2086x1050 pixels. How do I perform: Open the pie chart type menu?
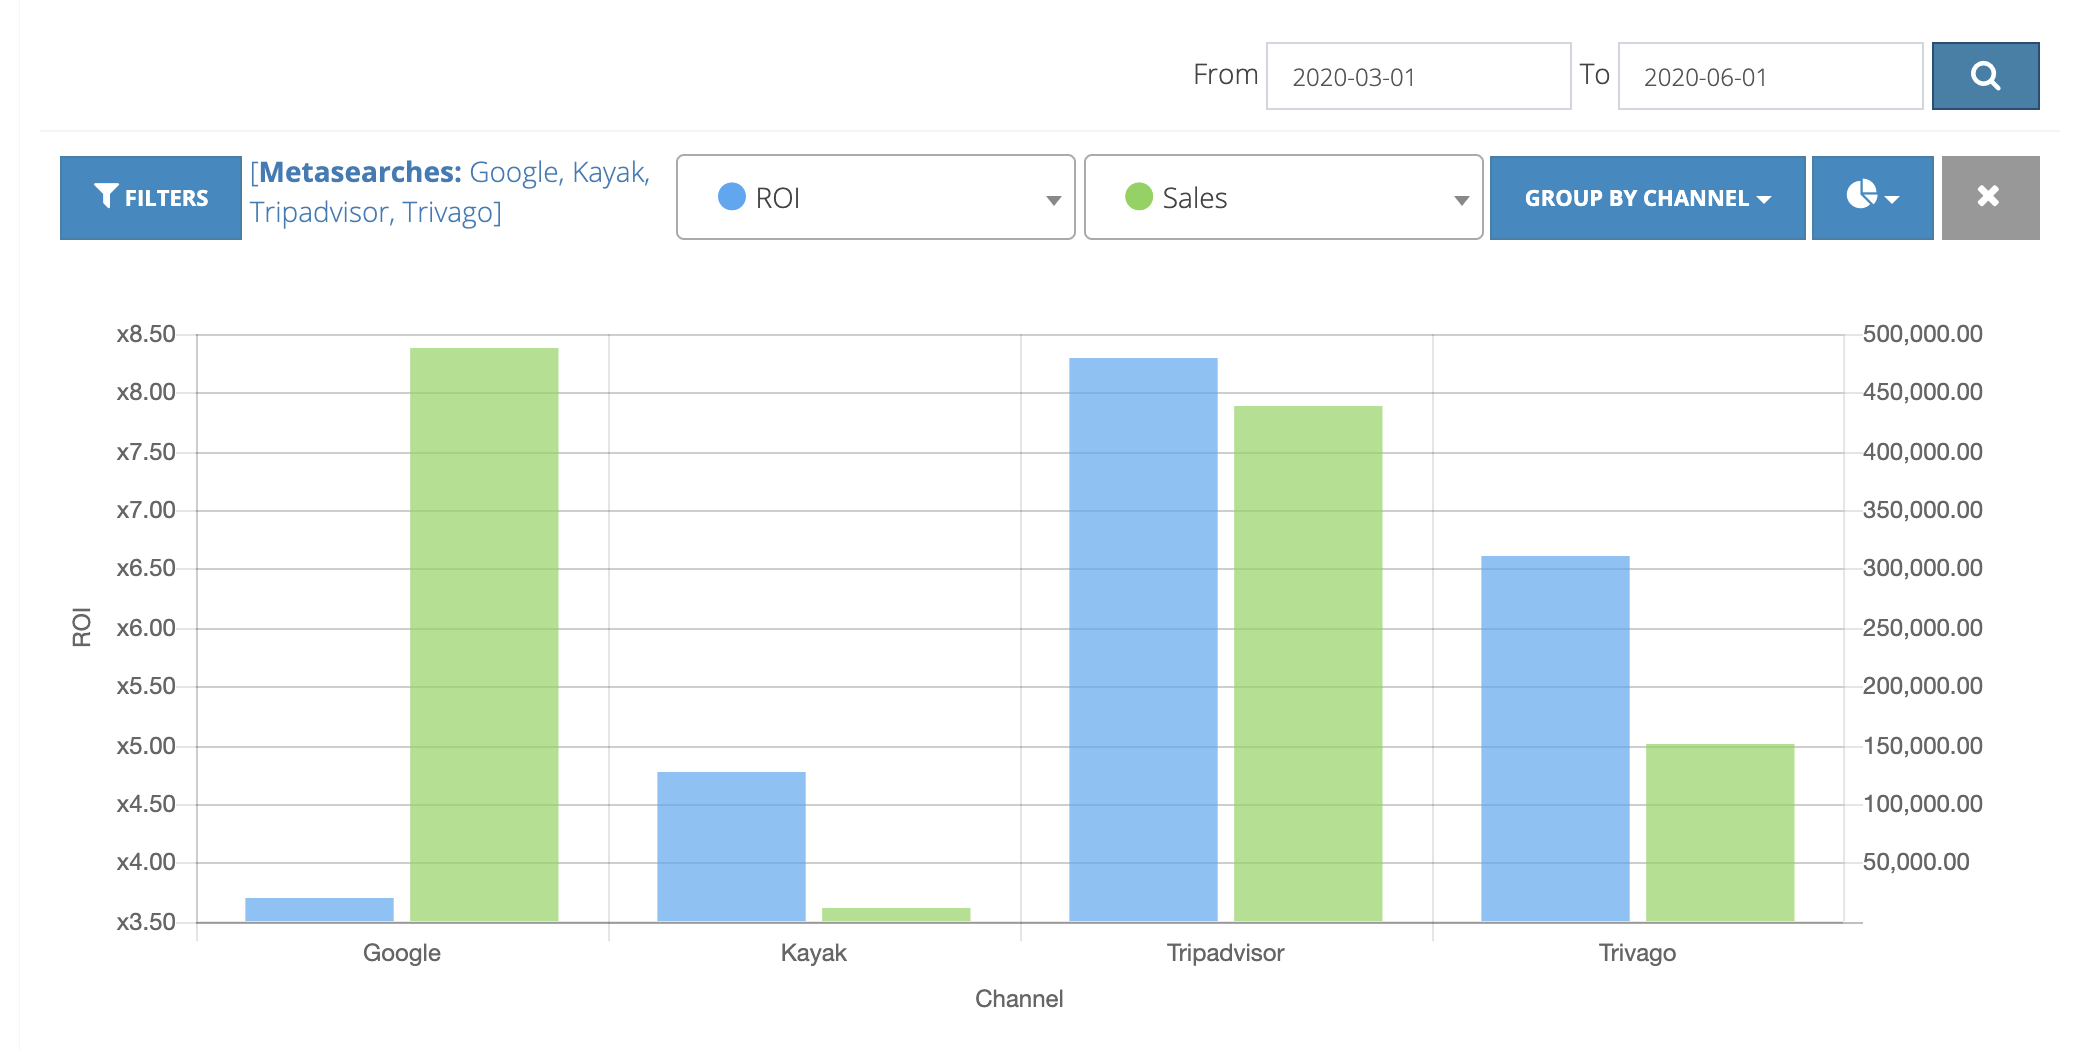tap(1872, 197)
